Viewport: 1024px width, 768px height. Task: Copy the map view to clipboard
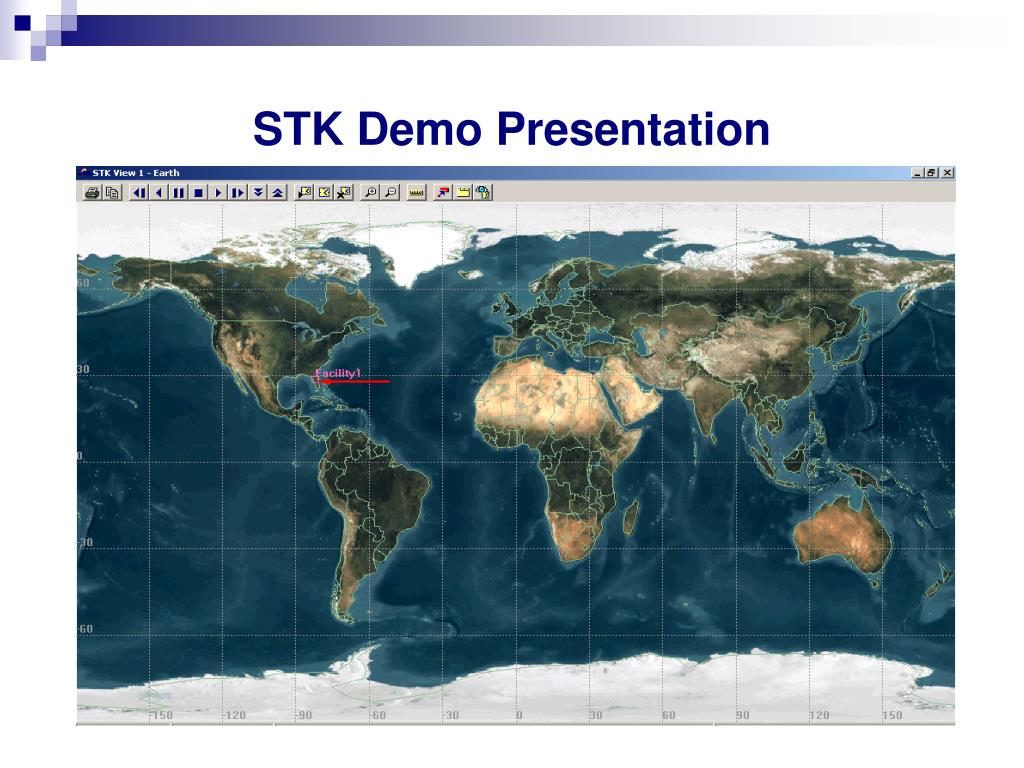(x=112, y=193)
